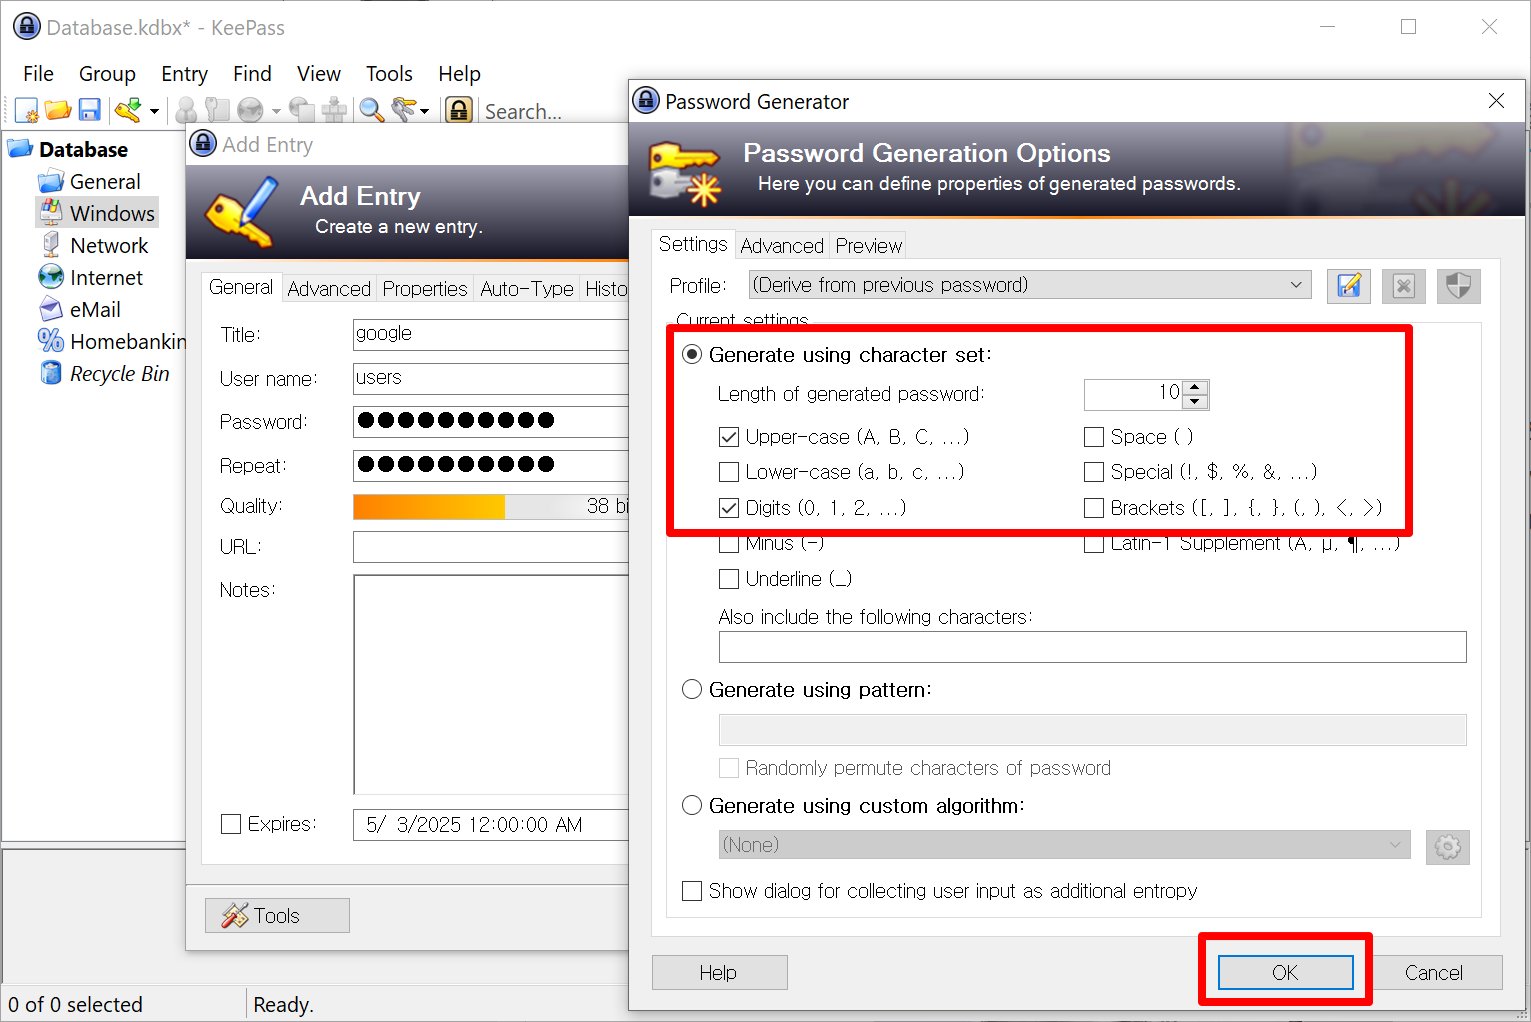Open the Entry menu

tap(184, 74)
